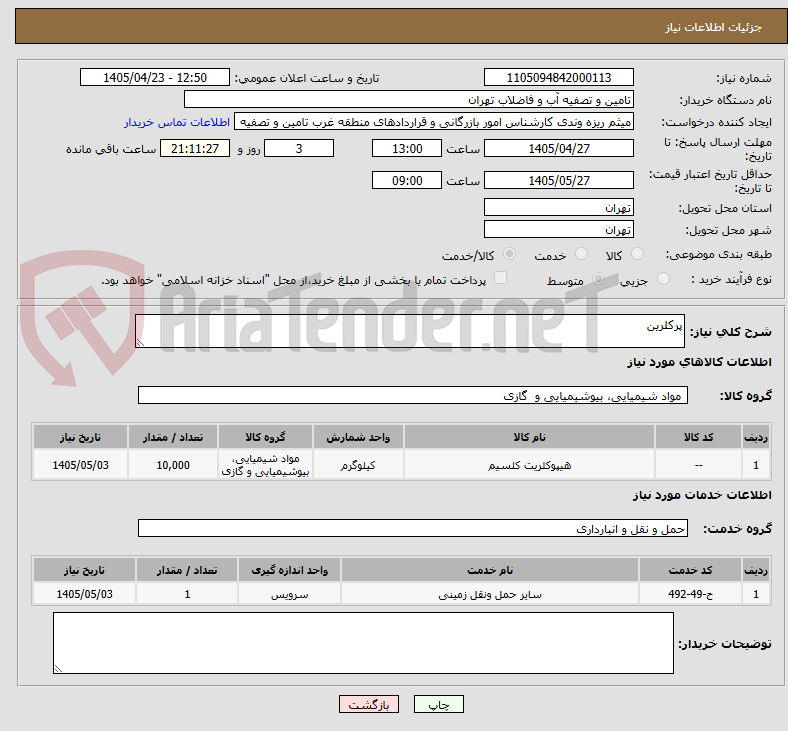
Task: Click the کیلوگرم unit cell
Action: [358, 465]
